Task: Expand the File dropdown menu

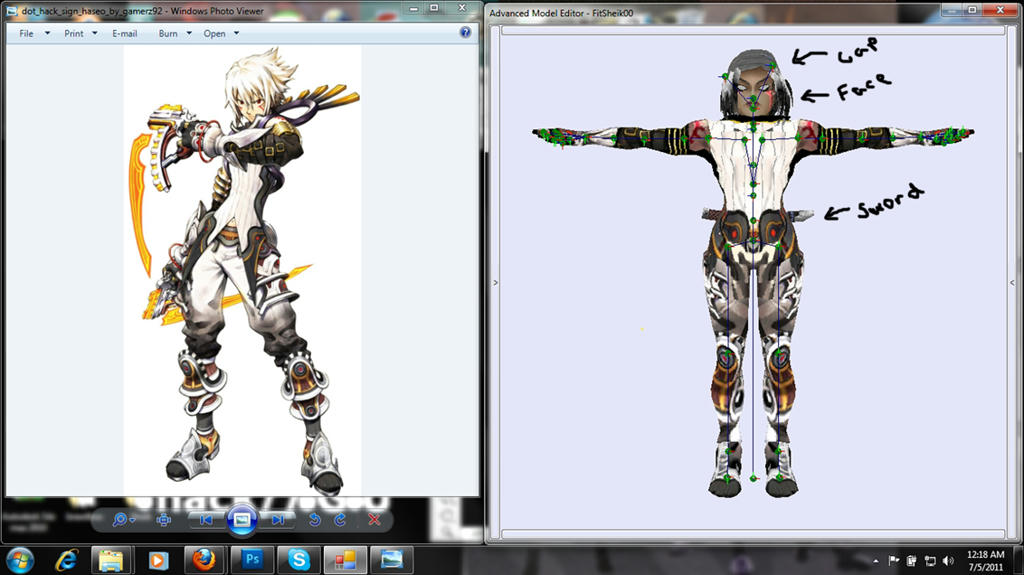Action: pos(33,33)
